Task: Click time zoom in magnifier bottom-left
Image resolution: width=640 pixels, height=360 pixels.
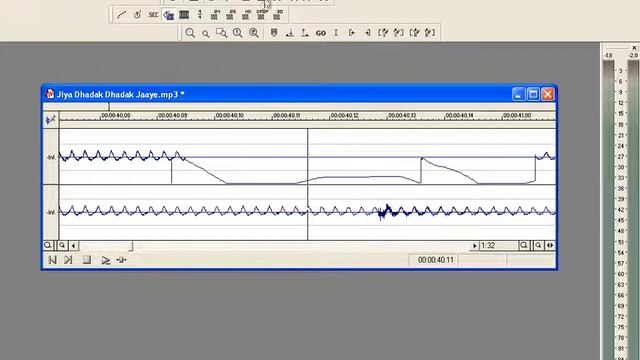Action: [x=48, y=245]
